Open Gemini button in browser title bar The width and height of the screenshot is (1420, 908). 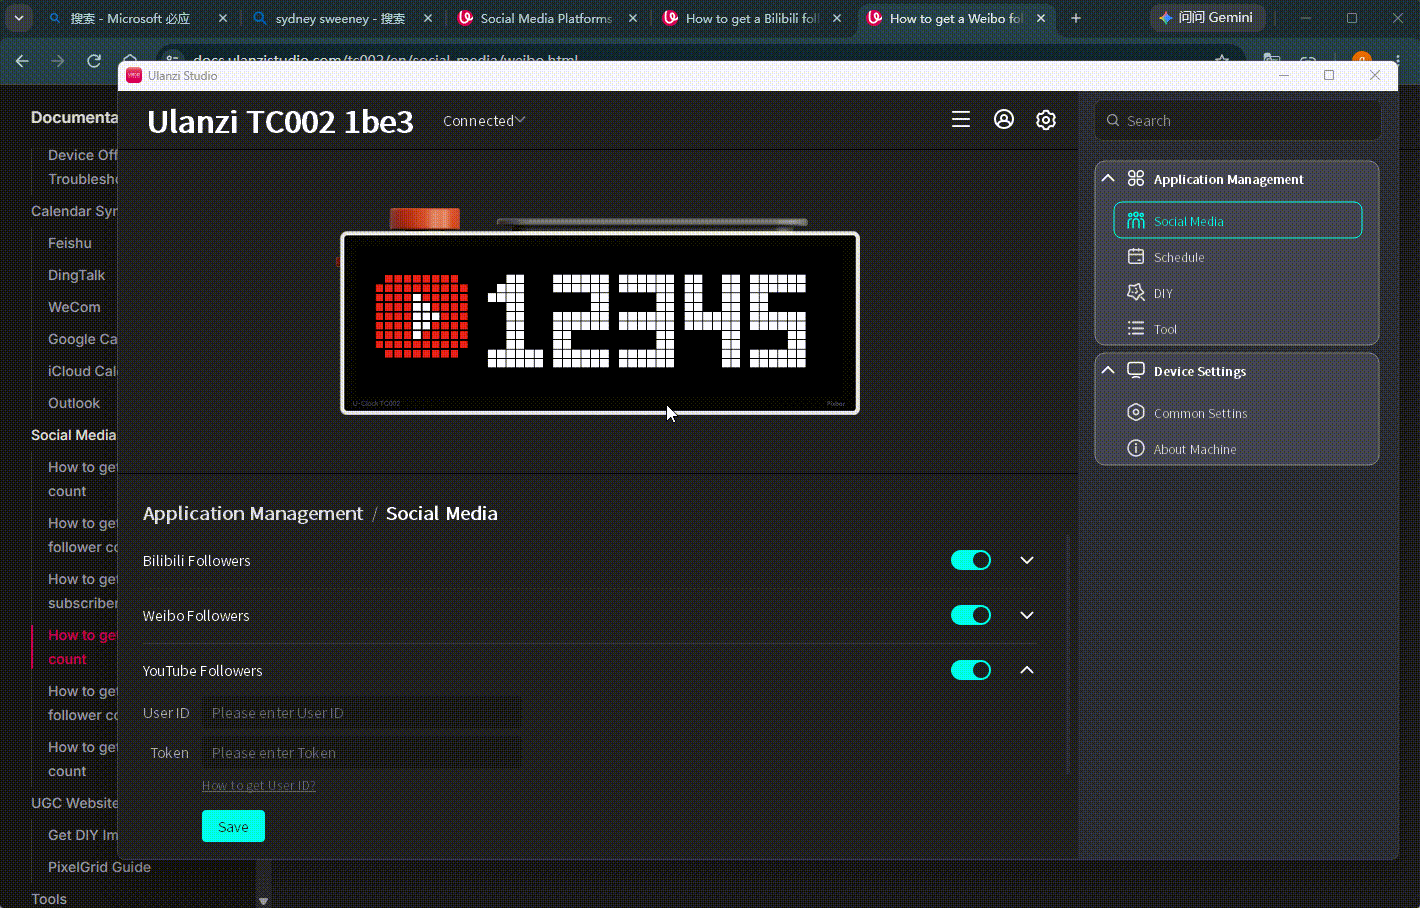1207,18
